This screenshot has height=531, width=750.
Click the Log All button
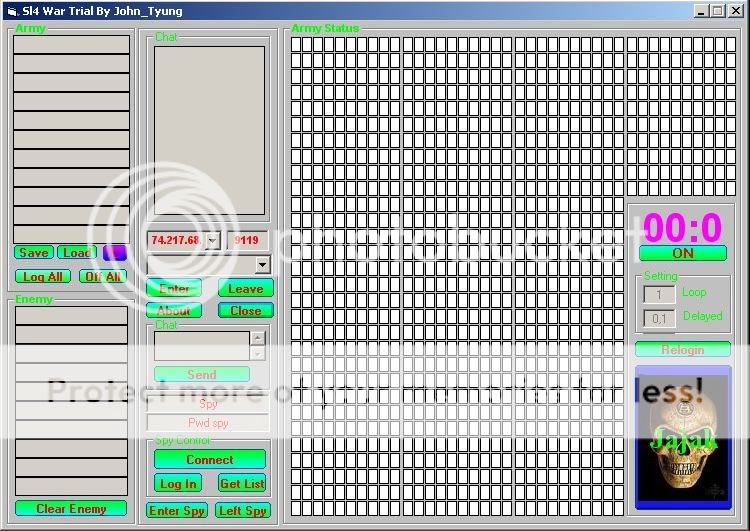click(42, 277)
